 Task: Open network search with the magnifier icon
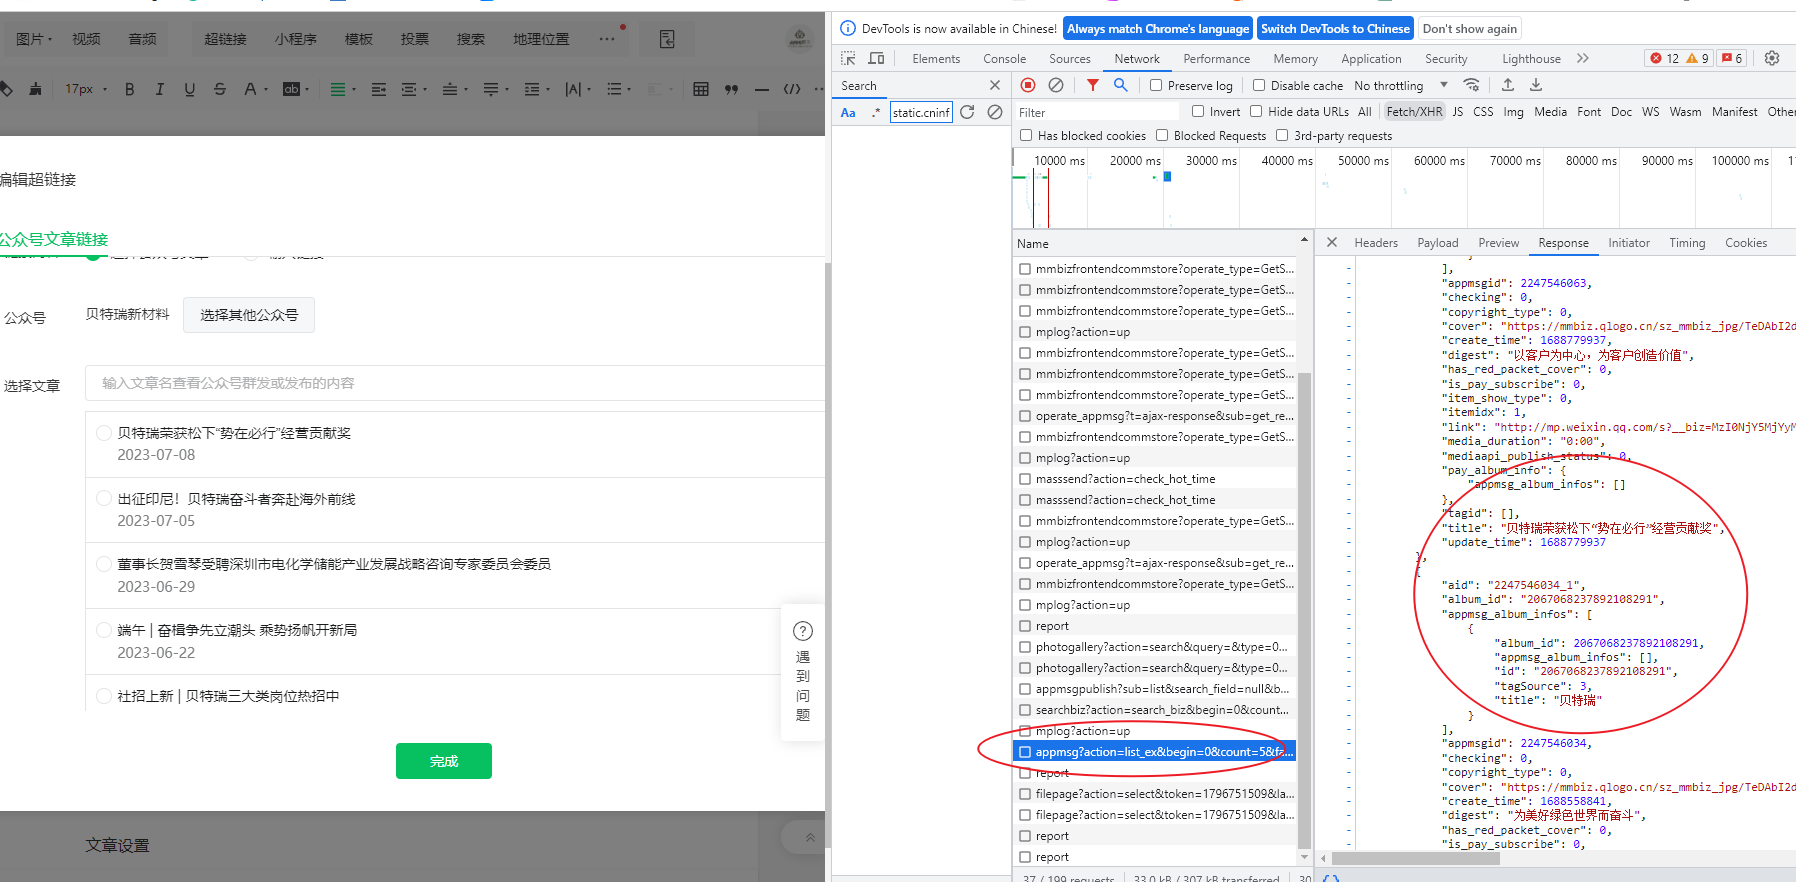pos(1121,85)
